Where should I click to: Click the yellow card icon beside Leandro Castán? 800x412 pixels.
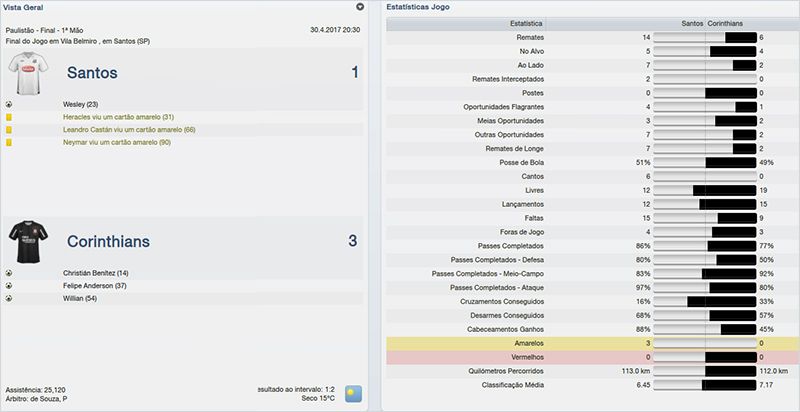click(x=9, y=130)
